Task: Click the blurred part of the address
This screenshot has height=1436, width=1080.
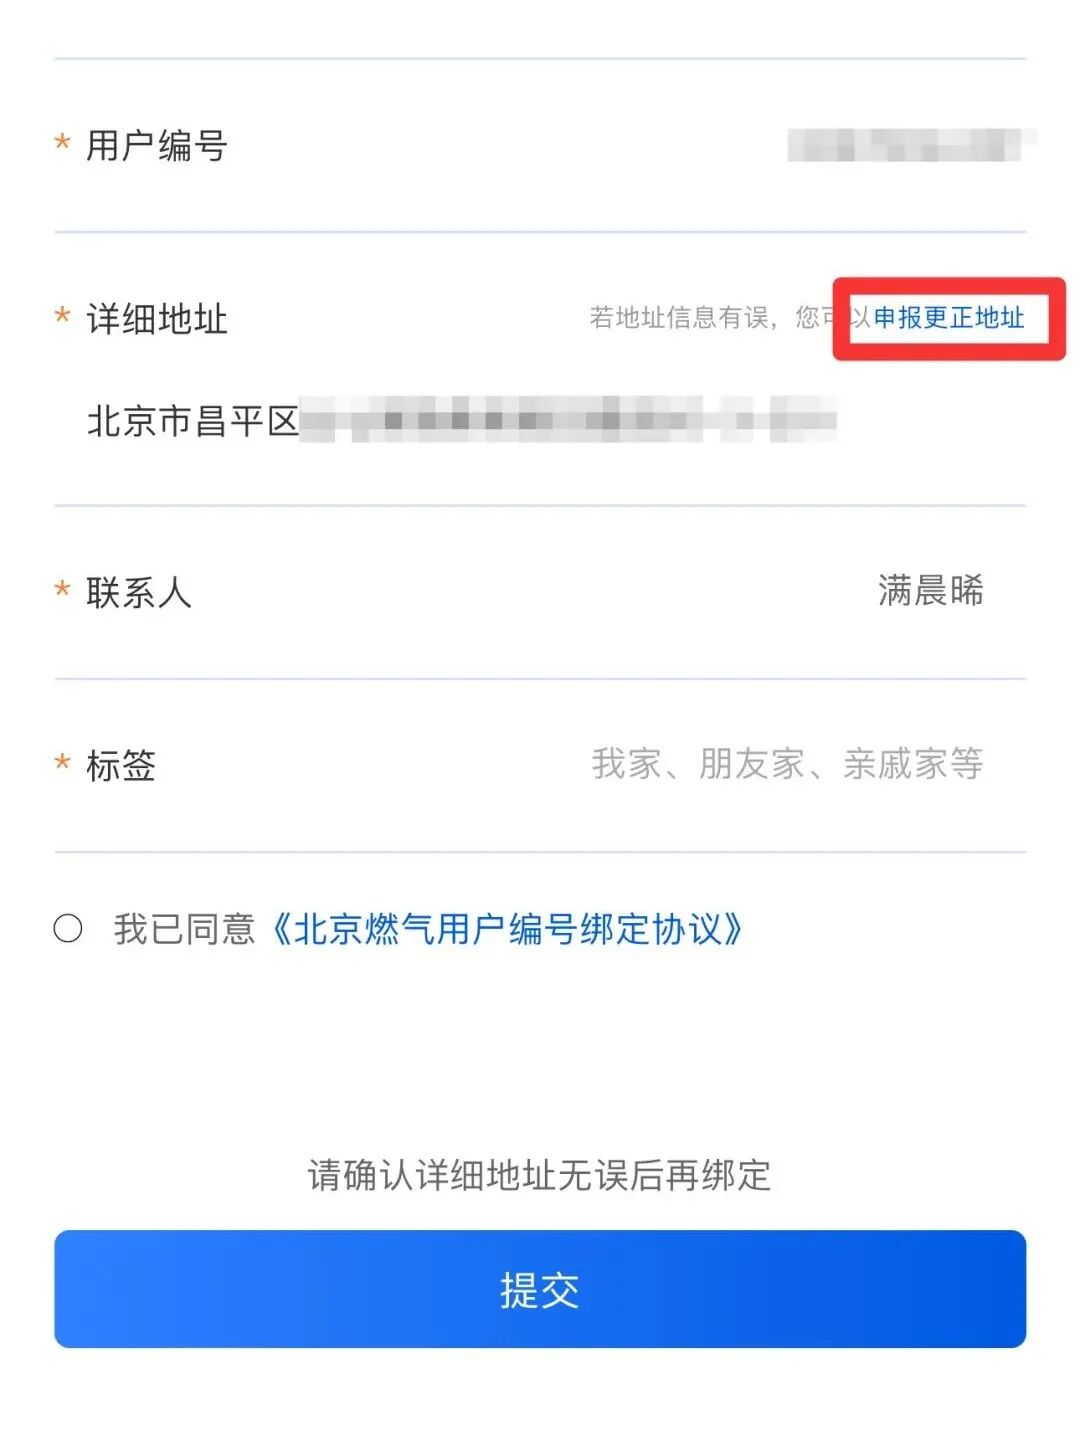Action: coord(568,420)
